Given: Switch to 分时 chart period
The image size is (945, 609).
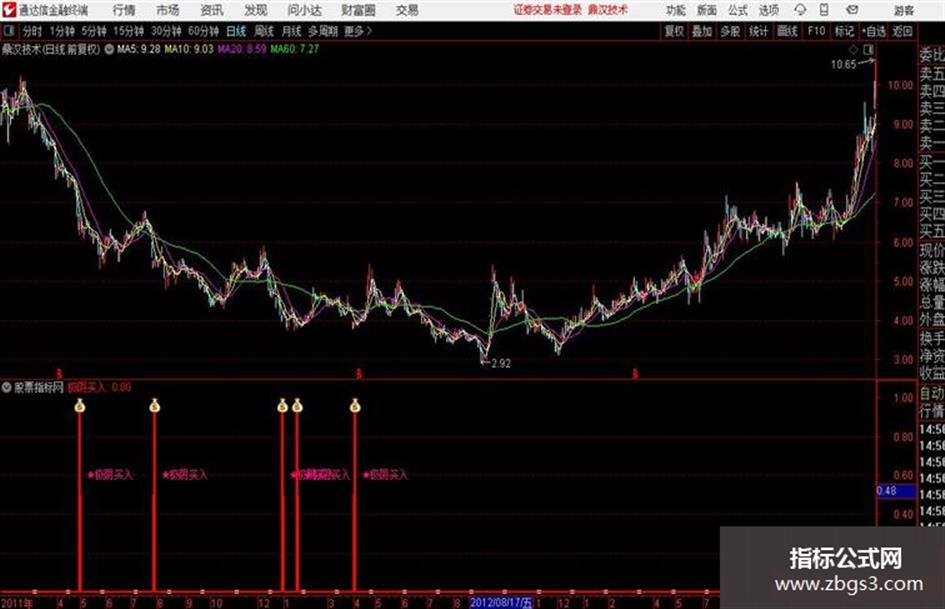Looking at the screenshot, I should pos(33,31).
